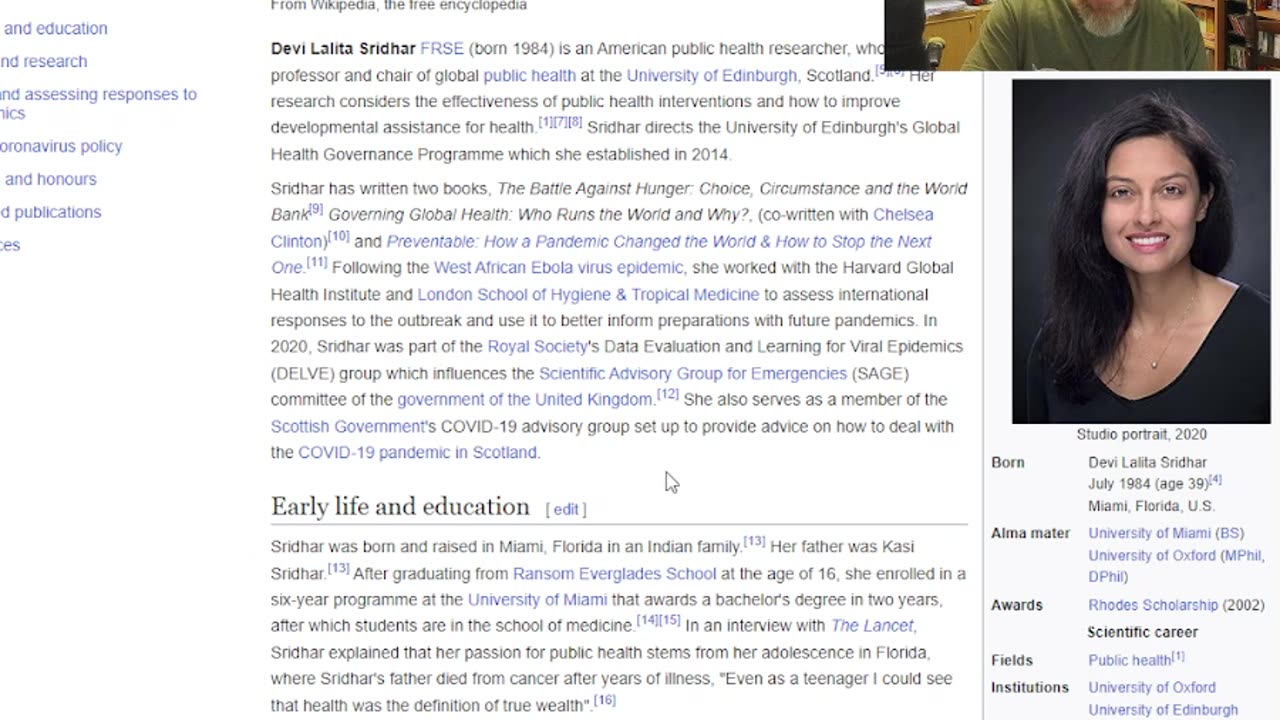Jump to 'and education' sidebar contents entry

(x=55, y=28)
